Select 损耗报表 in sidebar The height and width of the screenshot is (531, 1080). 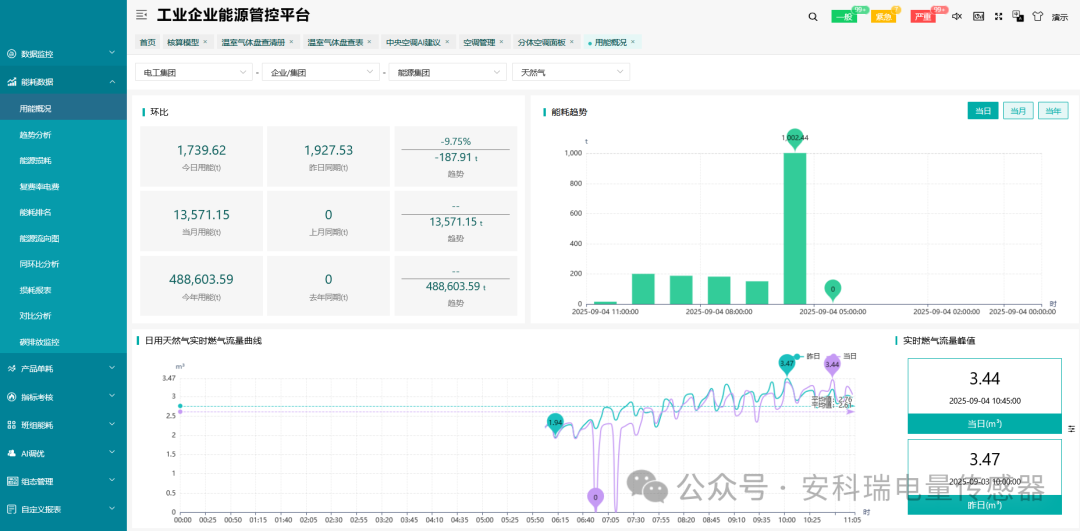(63, 290)
